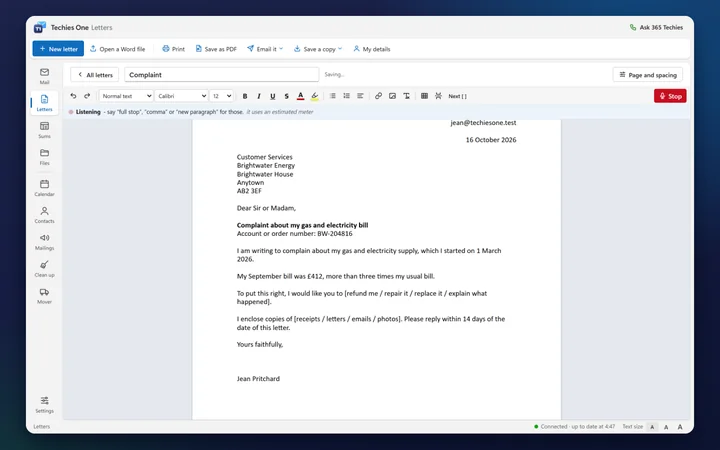Print the letter
Viewport: 720px width, 450px height.
[x=173, y=49]
